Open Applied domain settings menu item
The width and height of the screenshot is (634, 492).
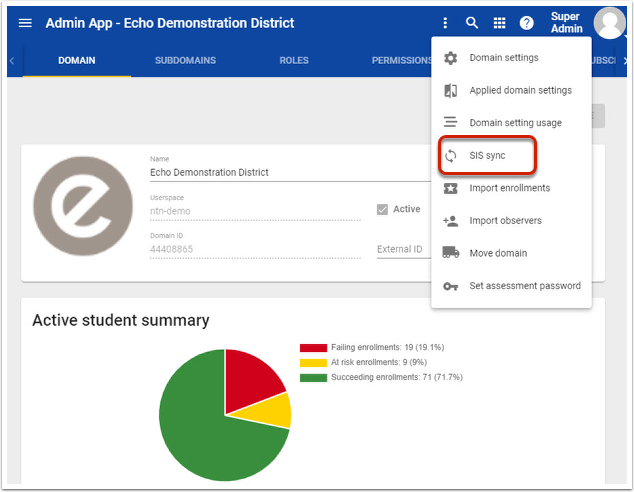coord(520,90)
